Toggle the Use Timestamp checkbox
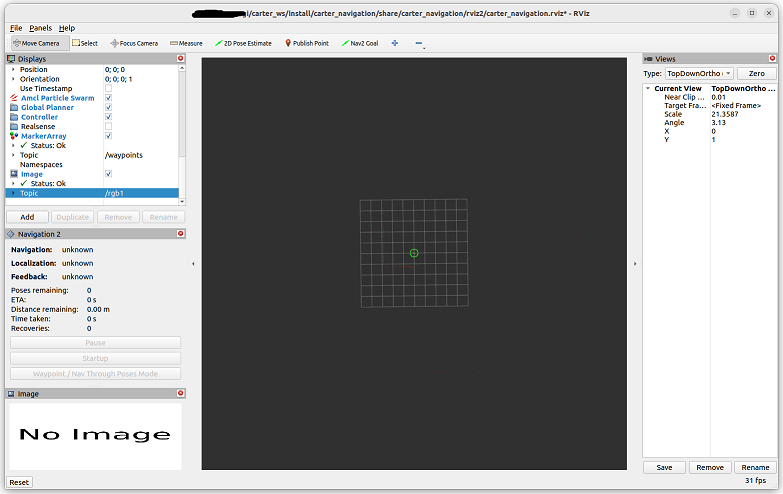The height and width of the screenshot is (494, 783). pyautogui.click(x=108, y=88)
